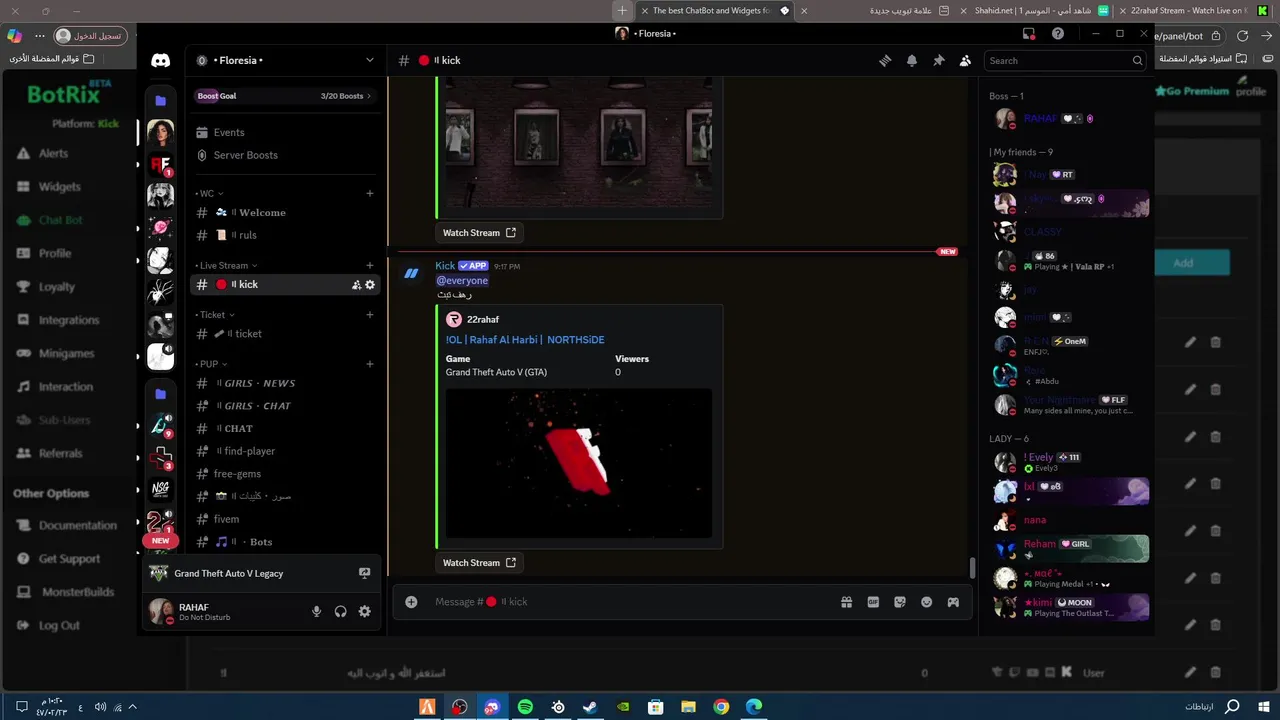Click the upper Watch Stream button
1280x720 pixels.
tap(479, 233)
